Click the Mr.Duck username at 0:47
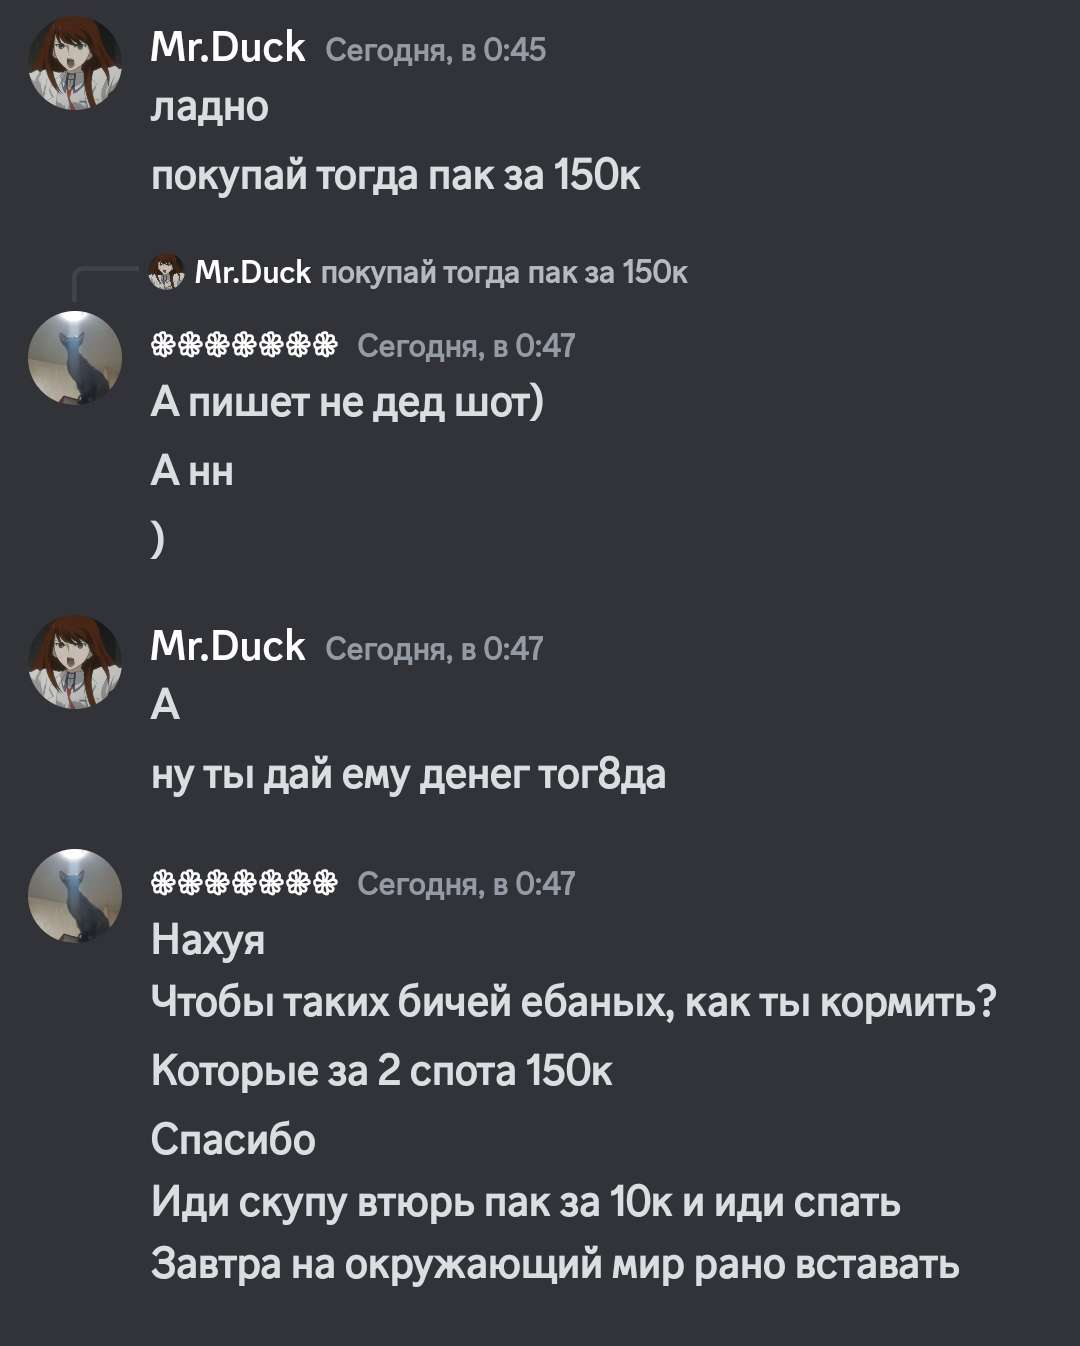The image size is (1080, 1346). pos(228,646)
